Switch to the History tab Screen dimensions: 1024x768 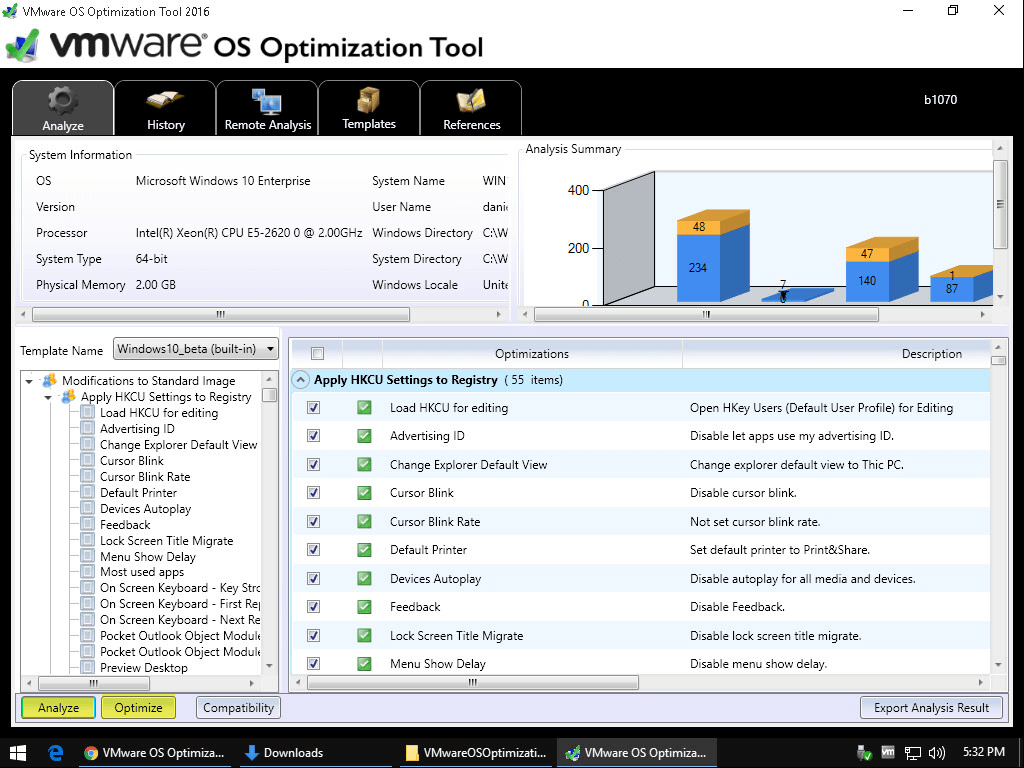point(165,108)
